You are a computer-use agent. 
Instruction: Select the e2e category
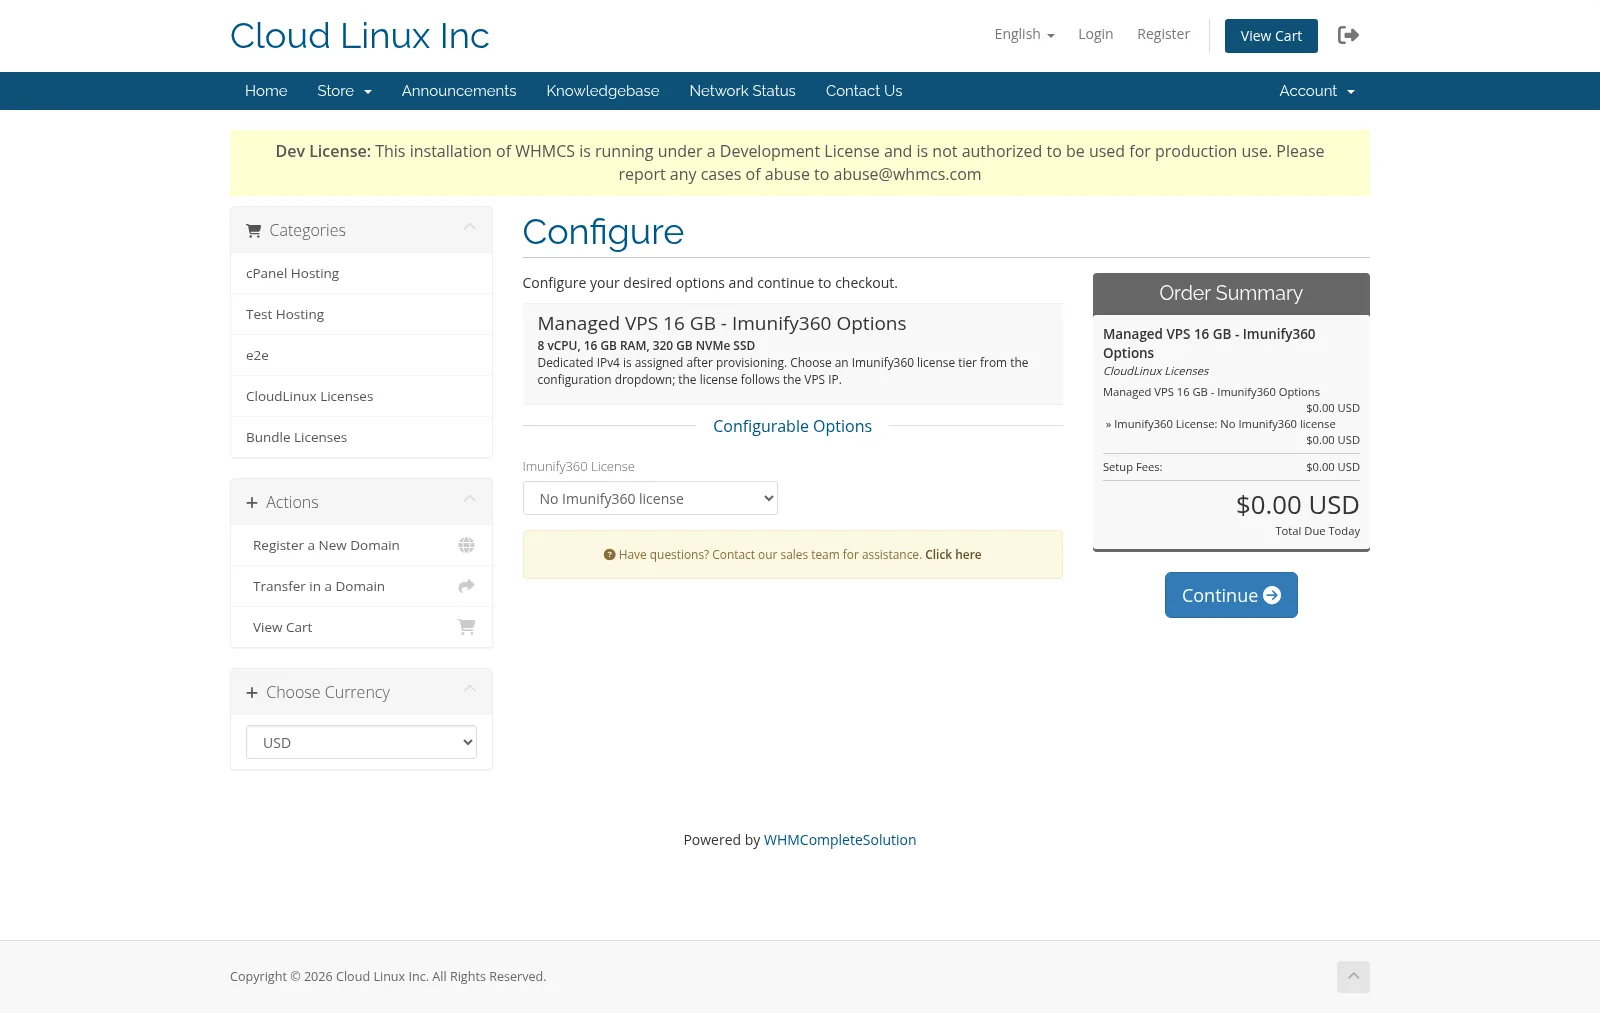(361, 355)
